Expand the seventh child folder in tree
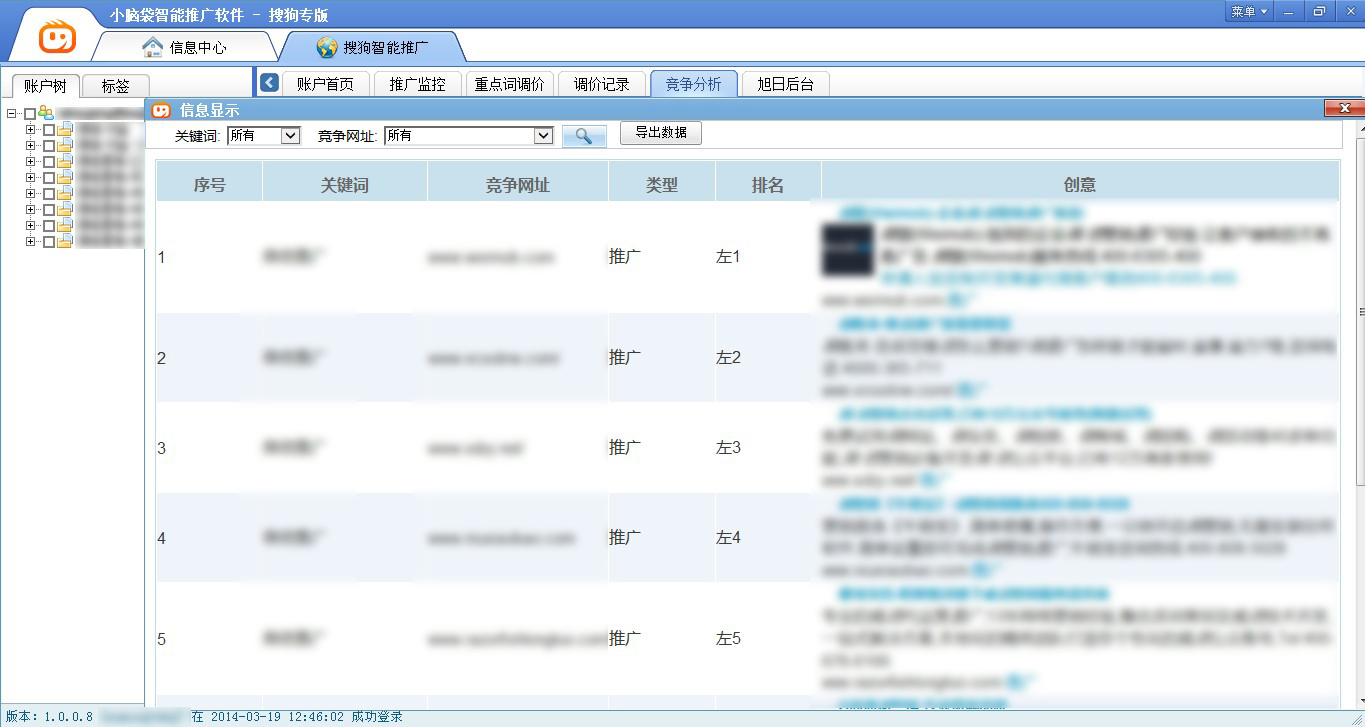The width and height of the screenshot is (1365, 727). click(x=30, y=226)
